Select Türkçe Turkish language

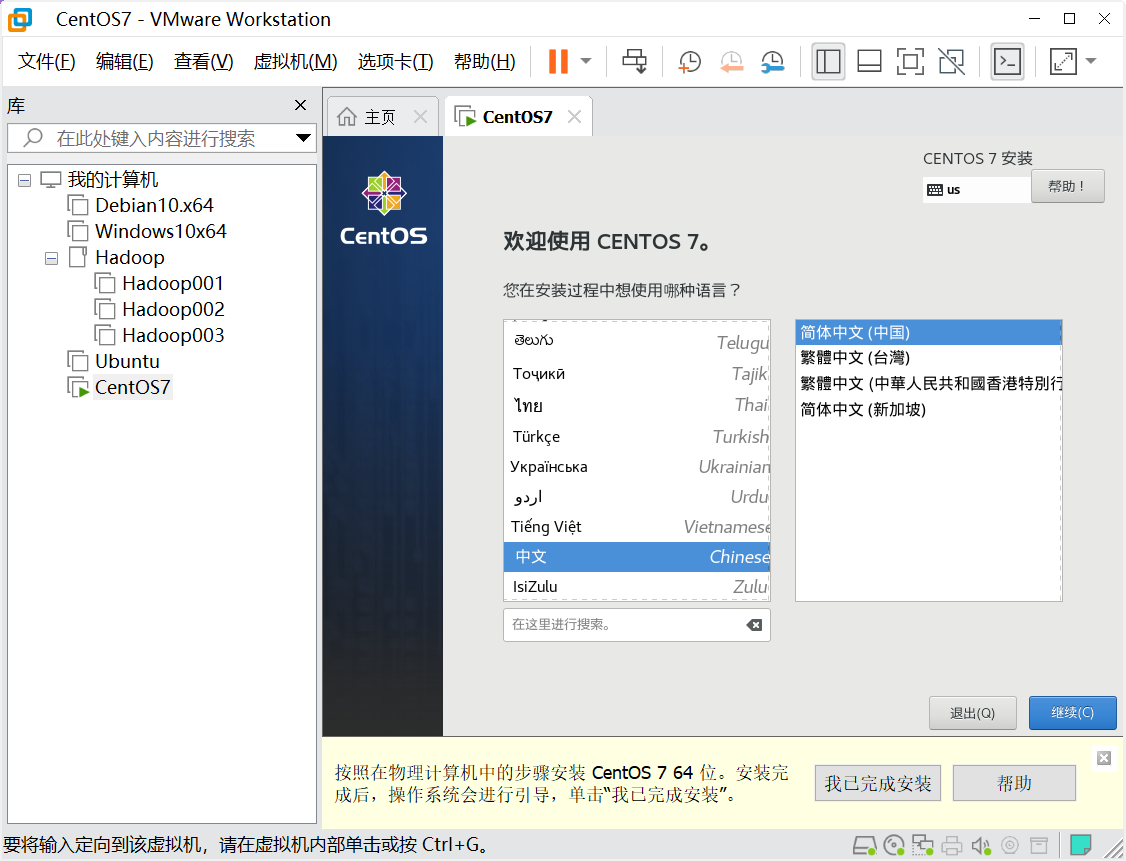pos(637,436)
